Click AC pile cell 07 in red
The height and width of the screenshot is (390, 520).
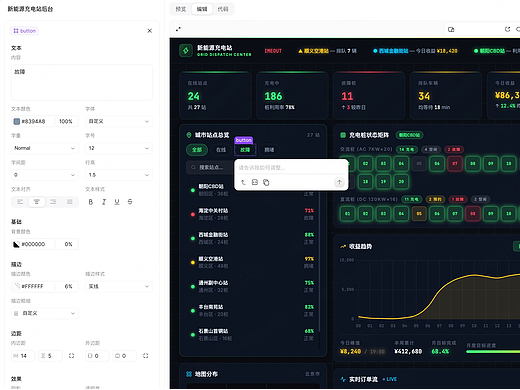[x=455, y=163]
